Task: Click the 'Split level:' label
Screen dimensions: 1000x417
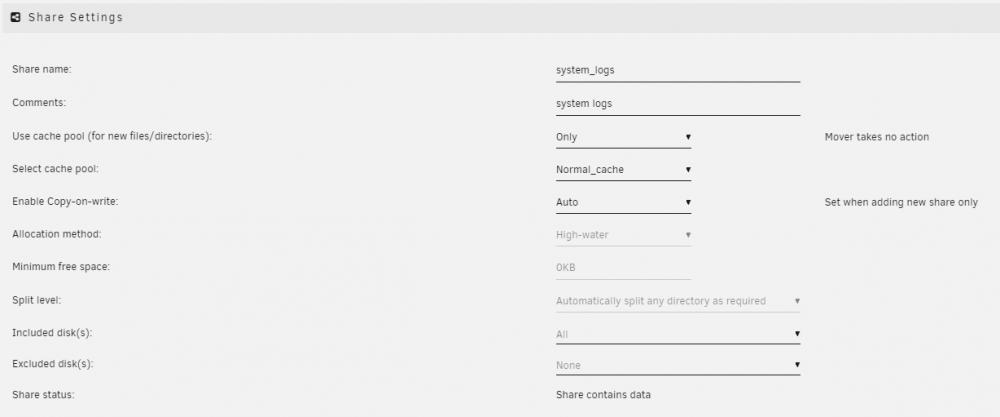Action: (x=36, y=300)
